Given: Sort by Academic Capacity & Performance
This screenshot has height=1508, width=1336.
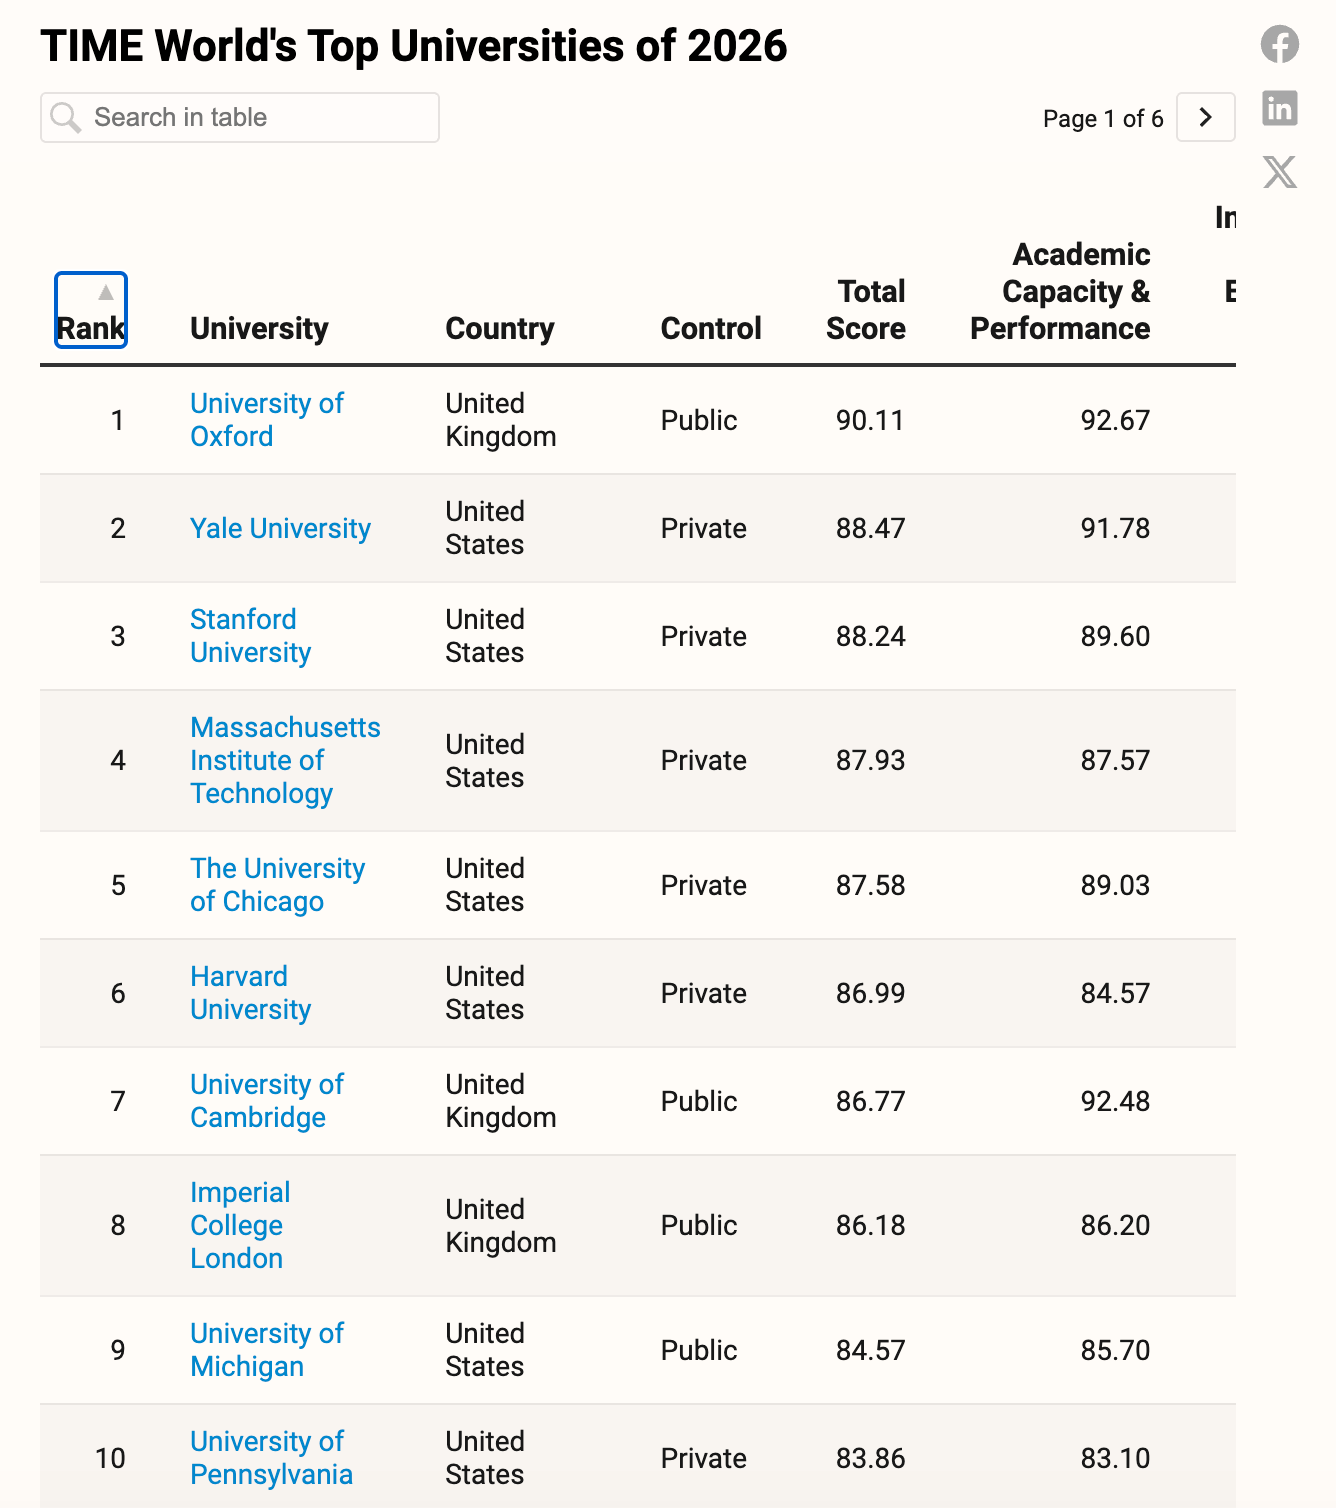Looking at the screenshot, I should 1060,291.
